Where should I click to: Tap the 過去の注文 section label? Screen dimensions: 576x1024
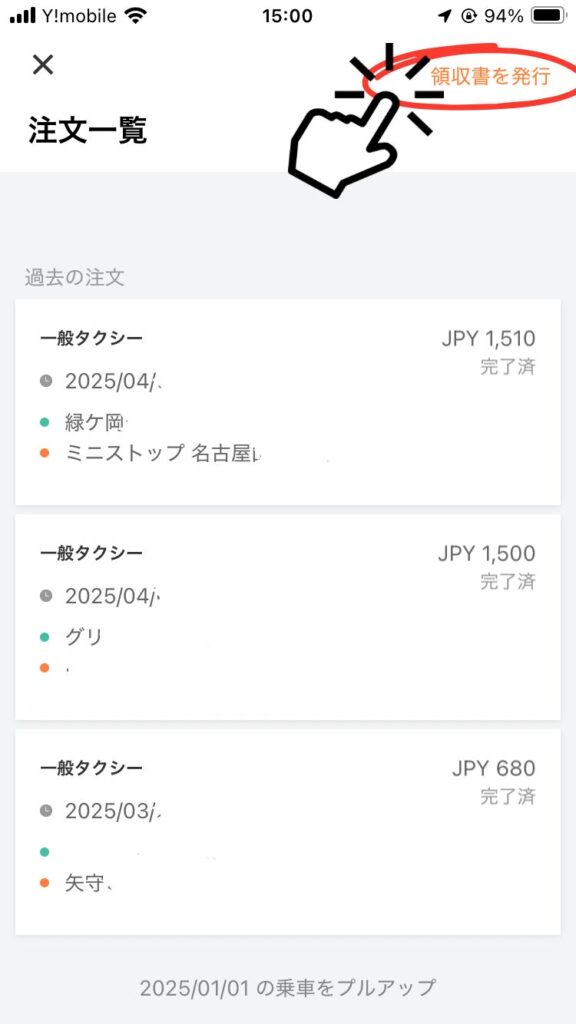(74, 277)
